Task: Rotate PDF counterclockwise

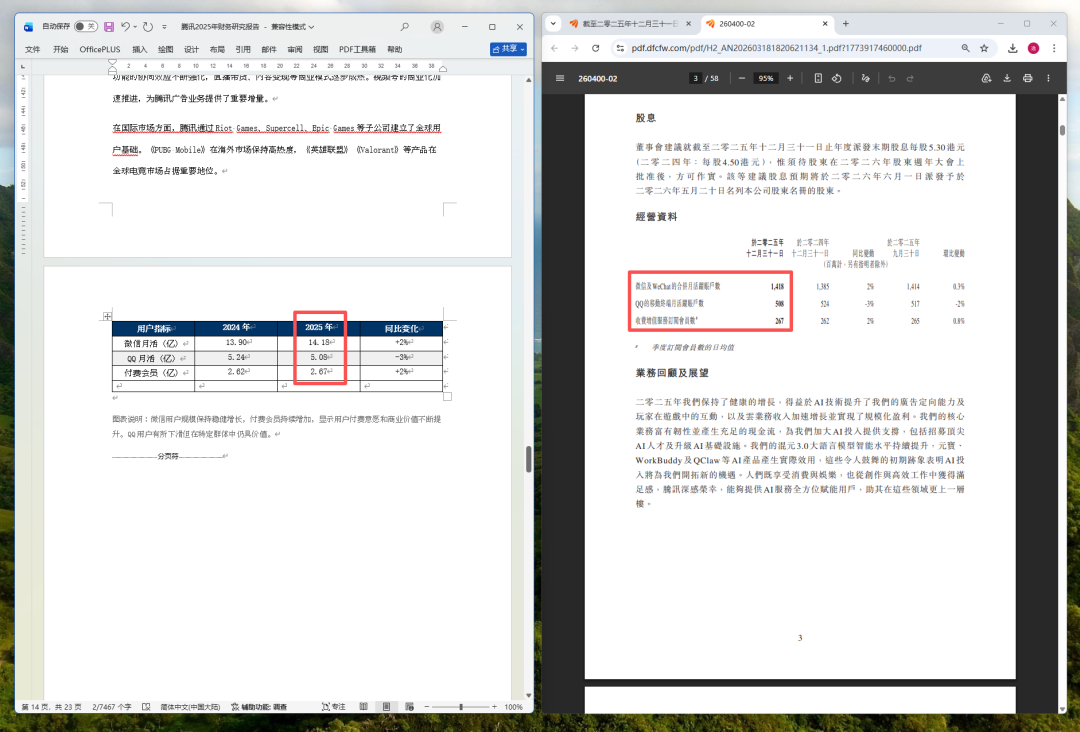Action: 836,79
